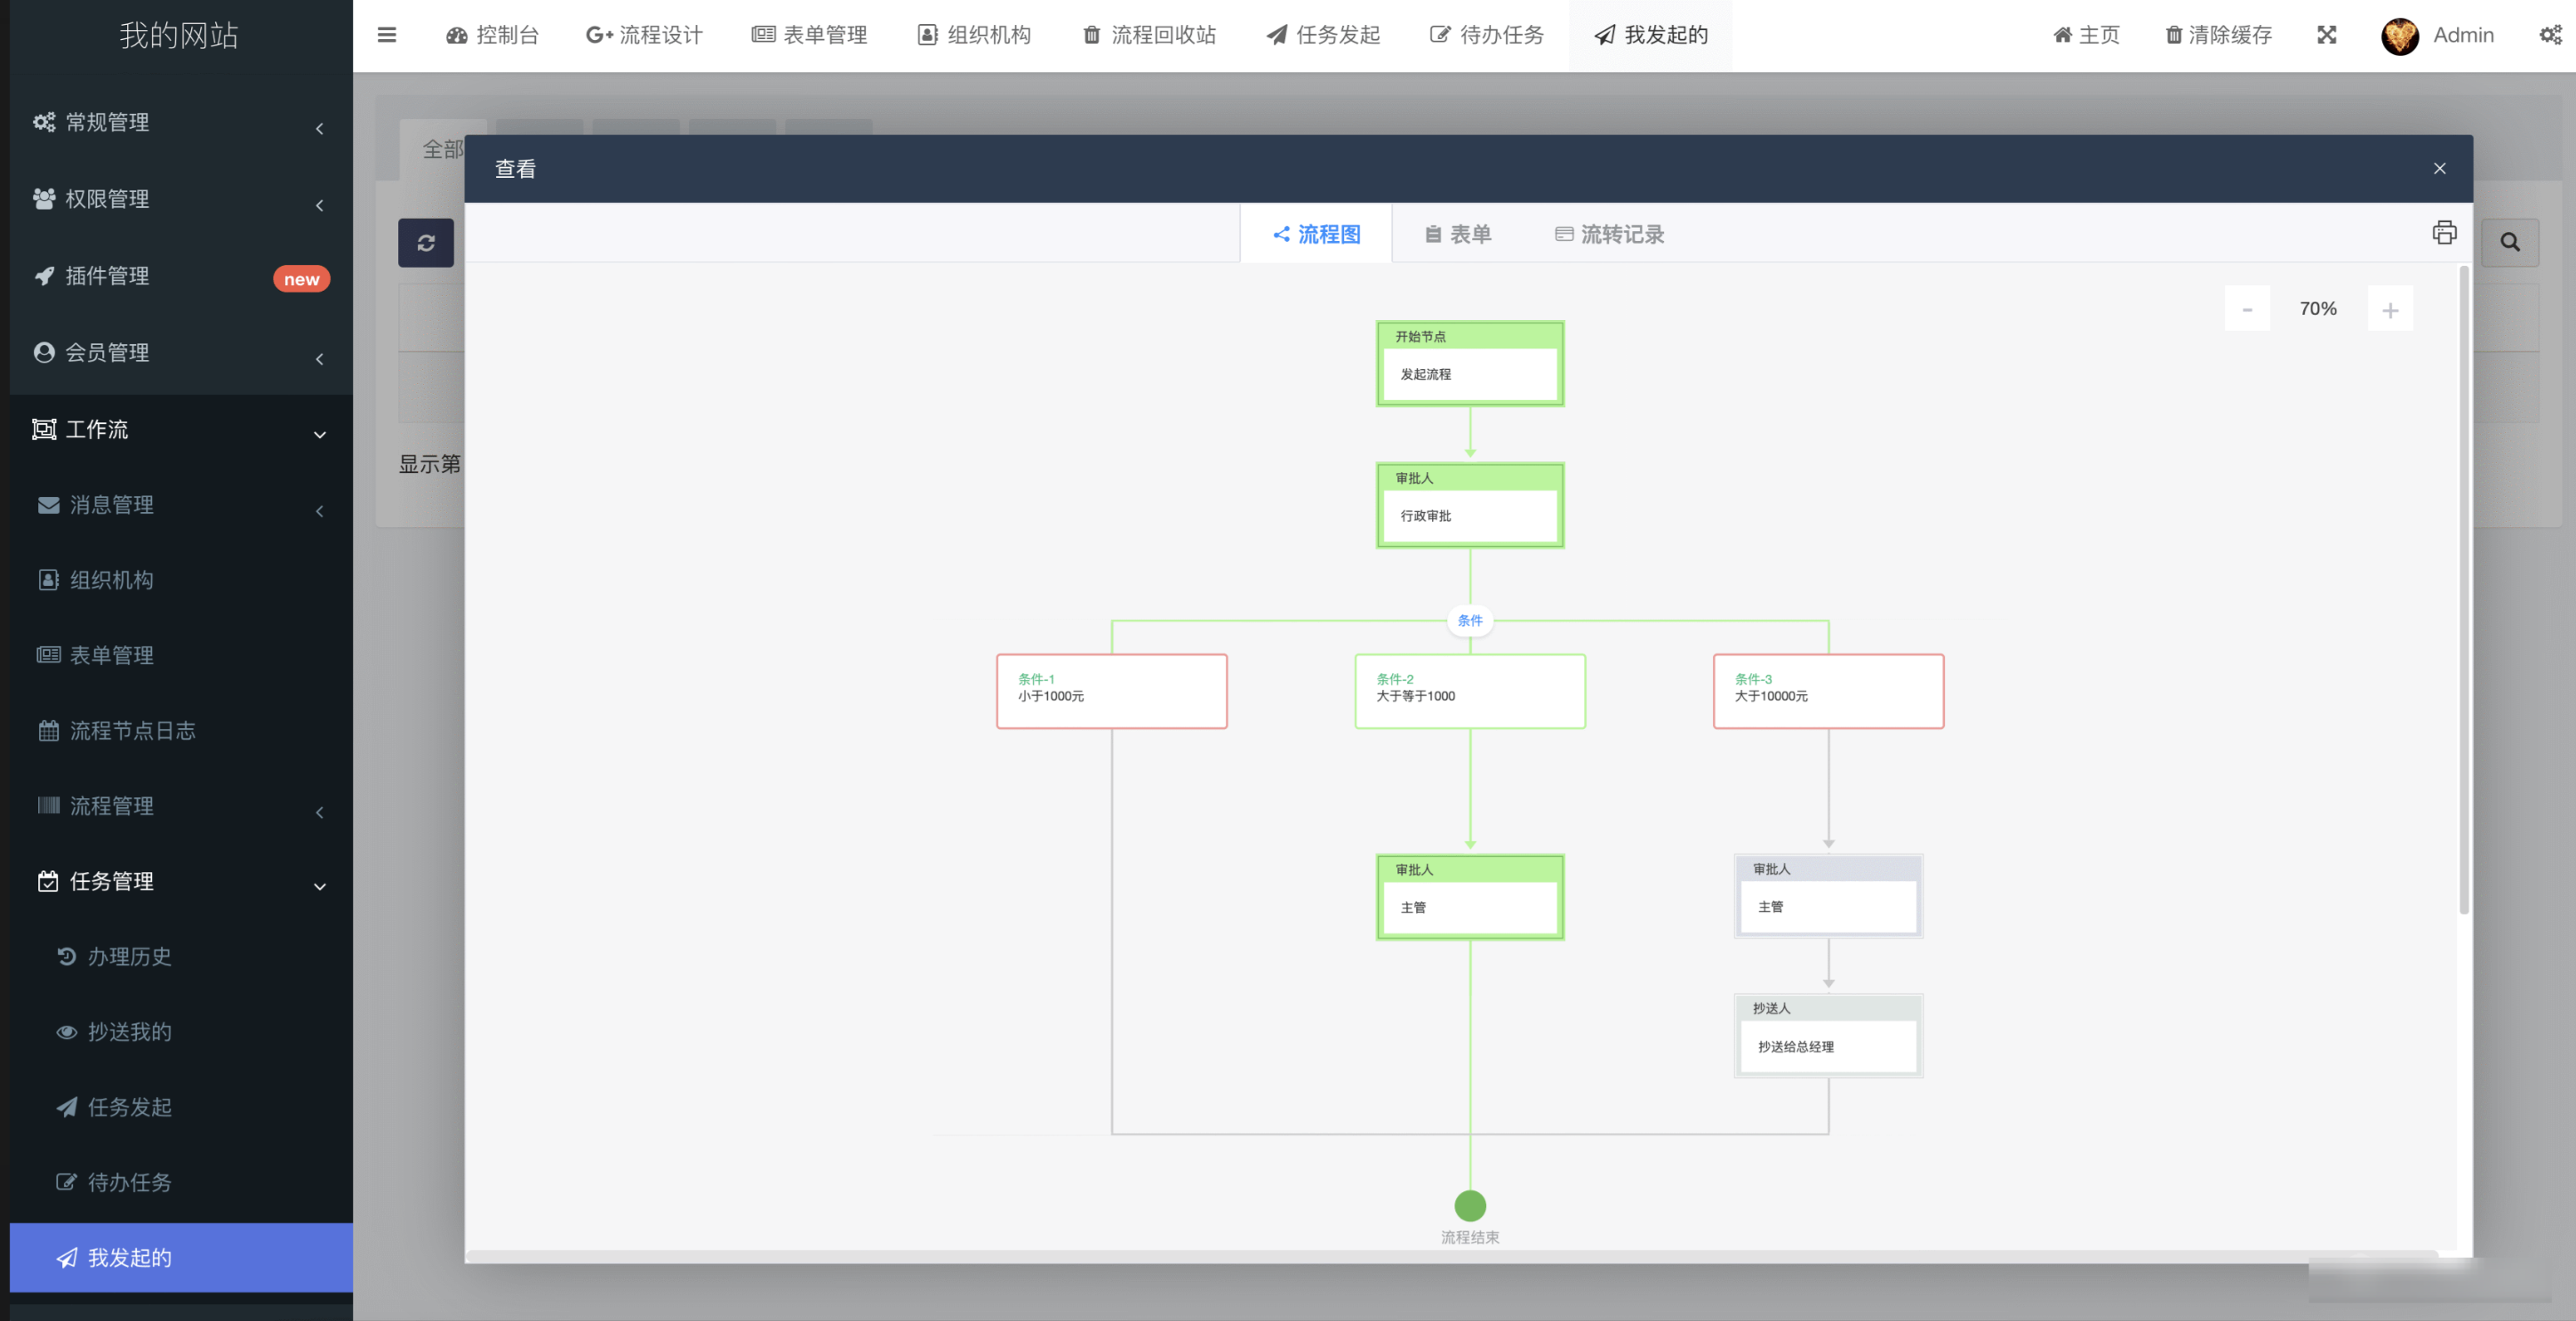The width and height of the screenshot is (2576, 1321).
Task: Click the search magnifier icon
Action: tap(2510, 242)
